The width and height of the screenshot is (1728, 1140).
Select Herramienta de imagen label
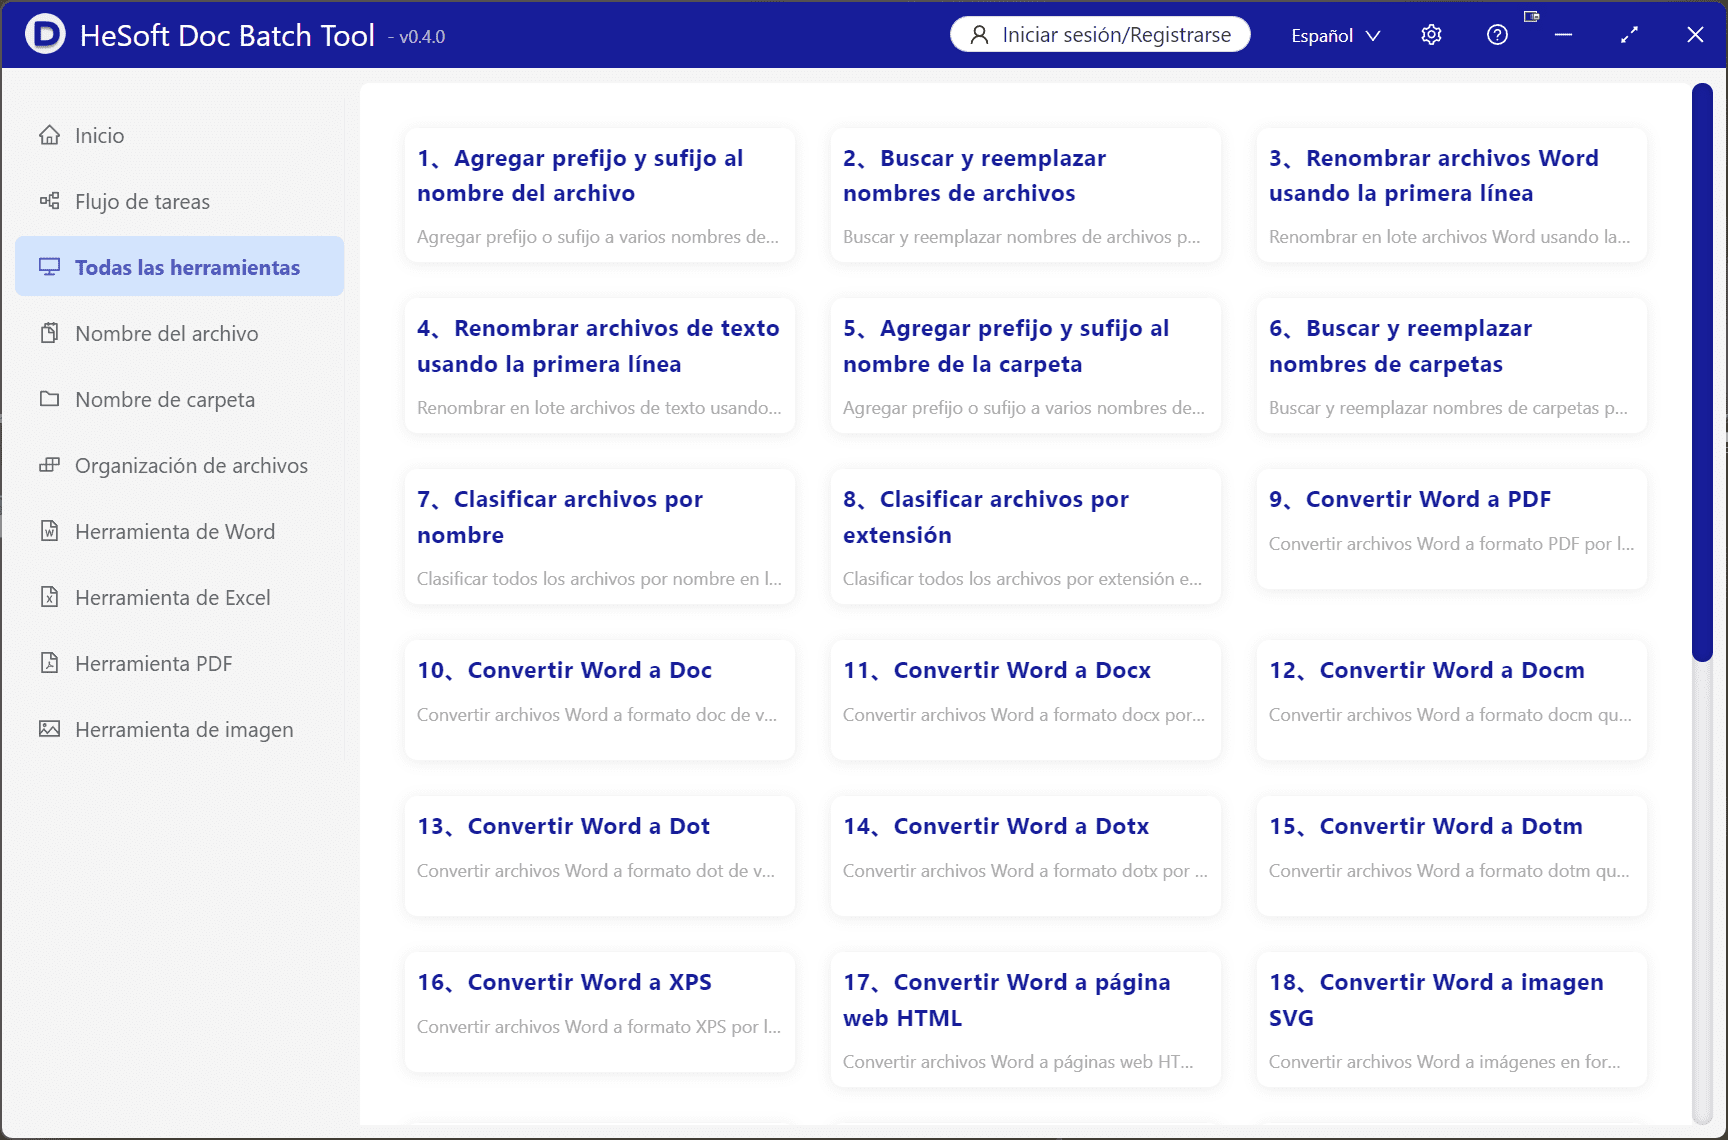pos(184,729)
